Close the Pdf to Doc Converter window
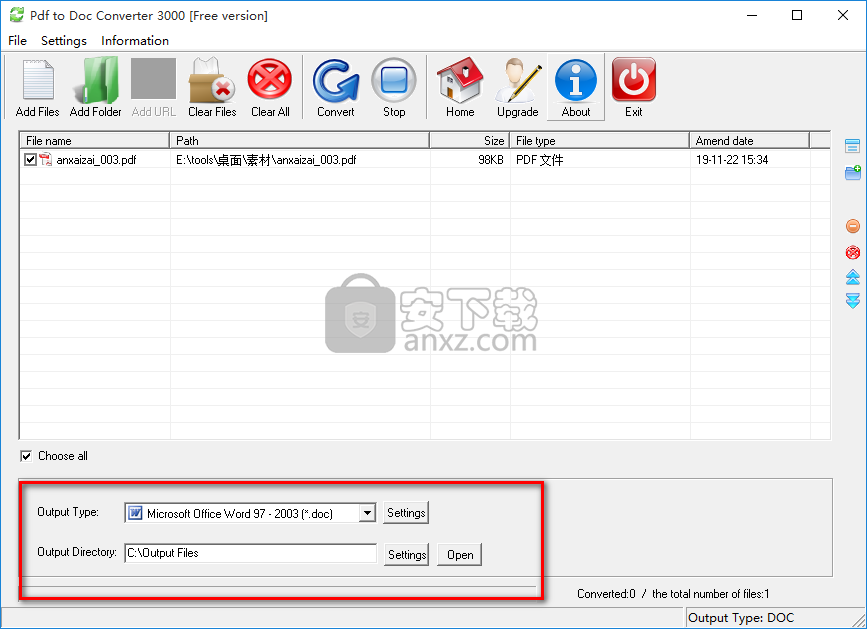Image resolution: width=867 pixels, height=629 pixels. pos(843,15)
